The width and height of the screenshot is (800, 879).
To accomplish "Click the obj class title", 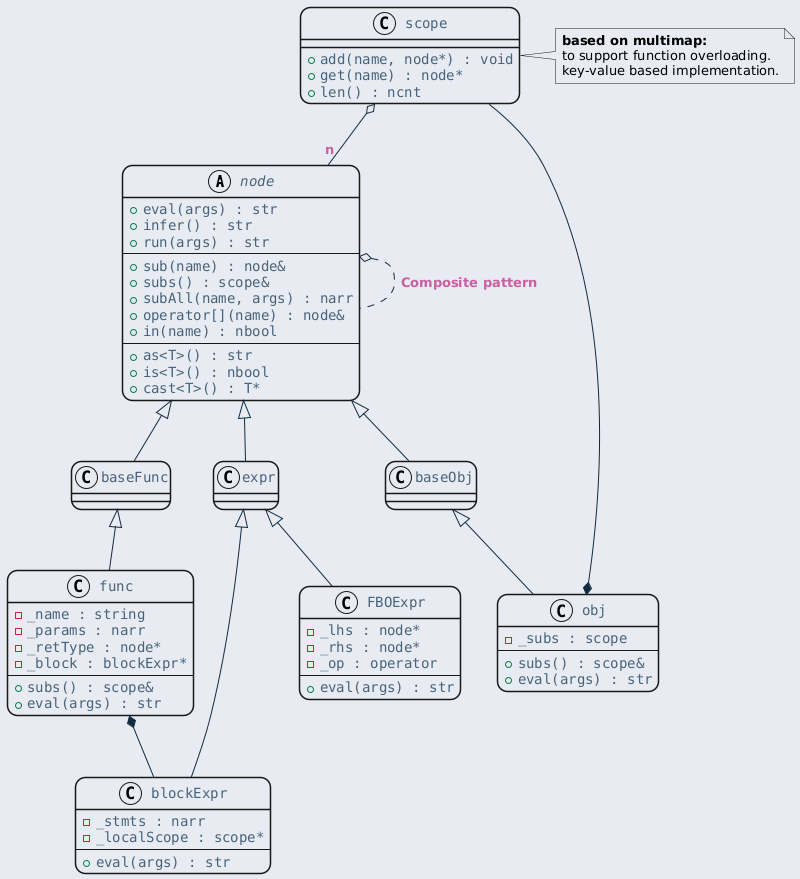I will point(593,610).
